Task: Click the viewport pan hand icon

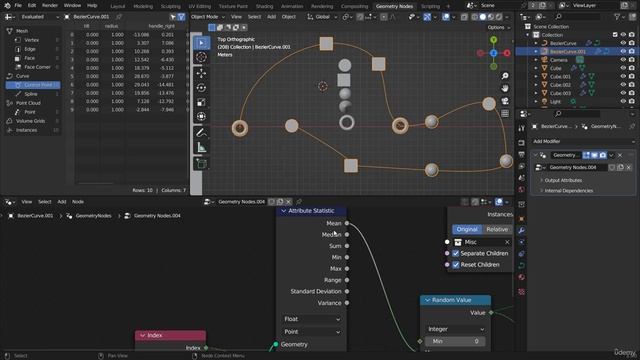Action: pyautogui.click(x=505, y=88)
